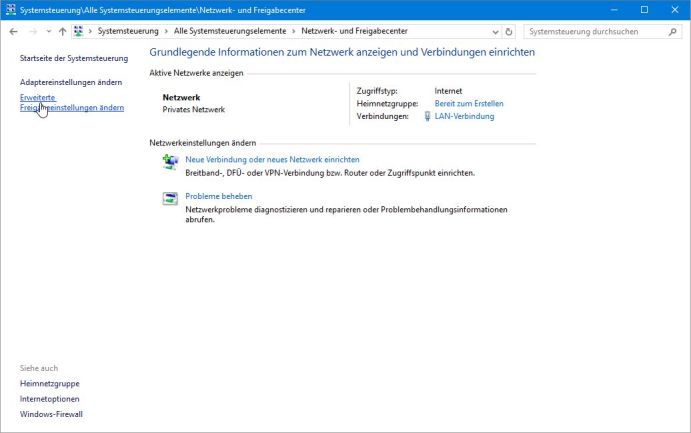The height and width of the screenshot is (433, 691).
Task: Expand chevron before Systemsteuerung breadcrumb
Action: [90, 31]
